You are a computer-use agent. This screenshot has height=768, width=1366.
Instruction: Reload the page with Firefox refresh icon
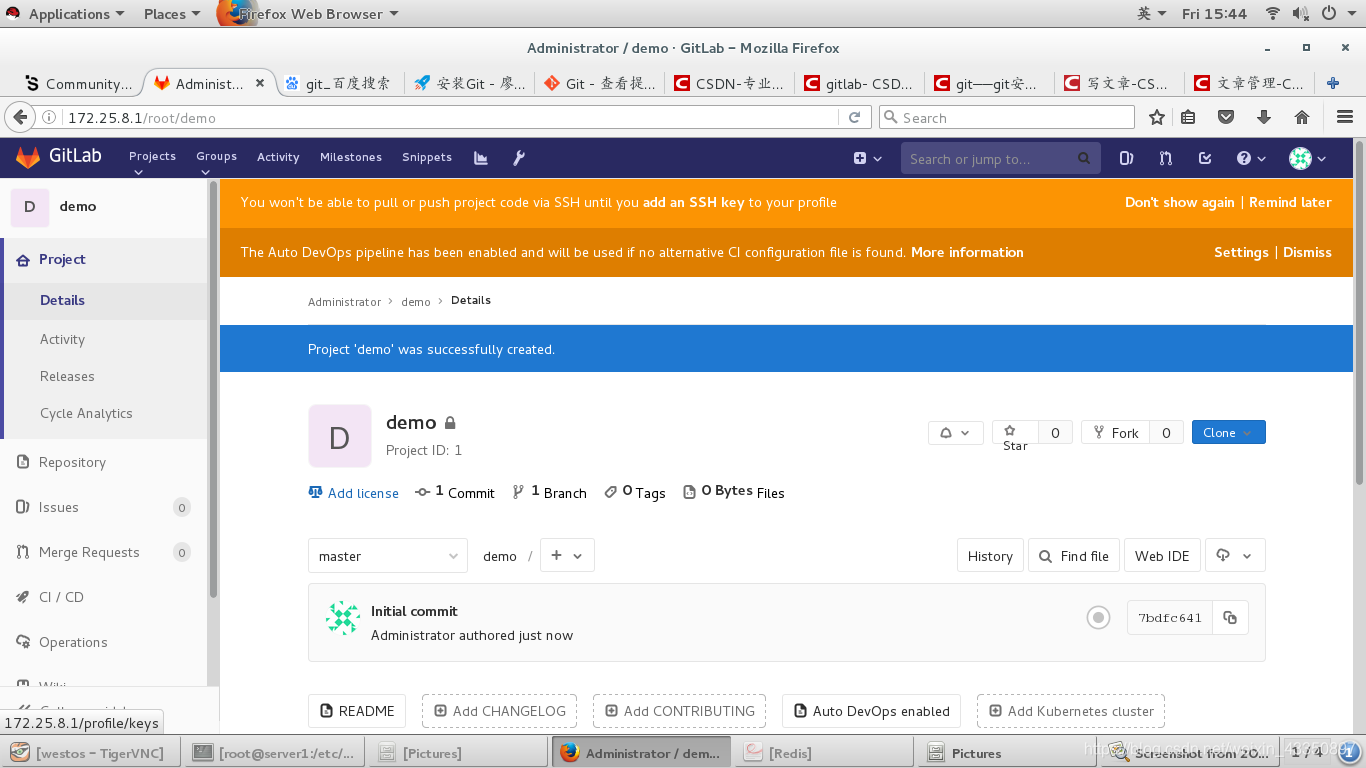click(x=854, y=117)
